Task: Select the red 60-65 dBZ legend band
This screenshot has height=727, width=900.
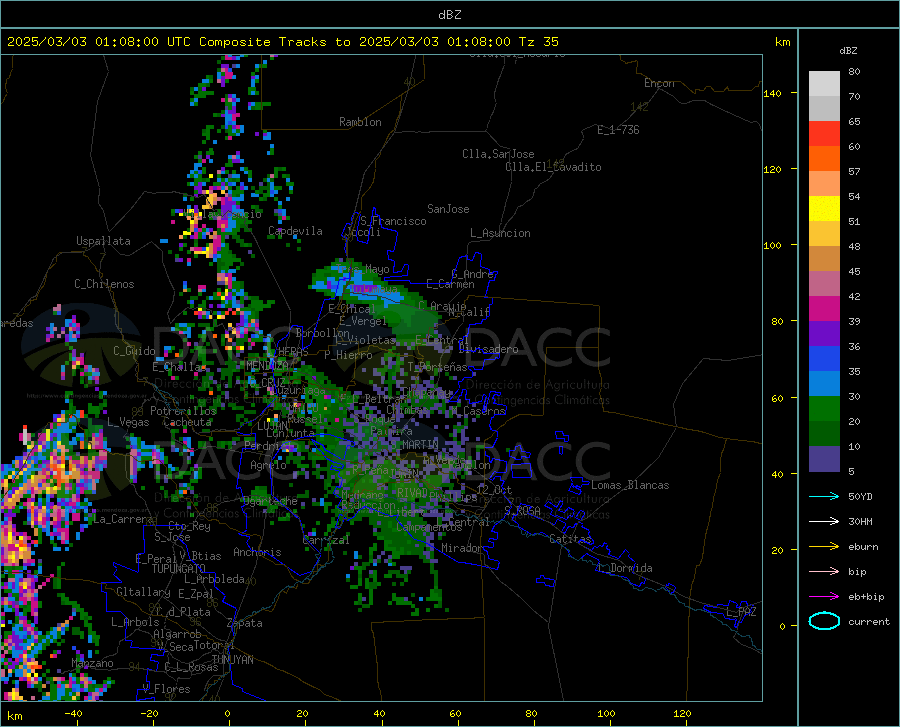Action: tap(824, 133)
